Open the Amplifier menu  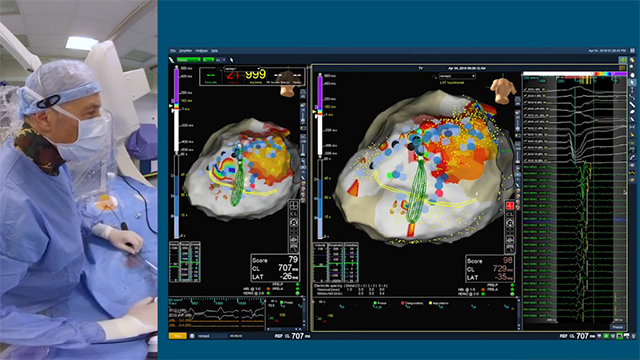pos(185,51)
